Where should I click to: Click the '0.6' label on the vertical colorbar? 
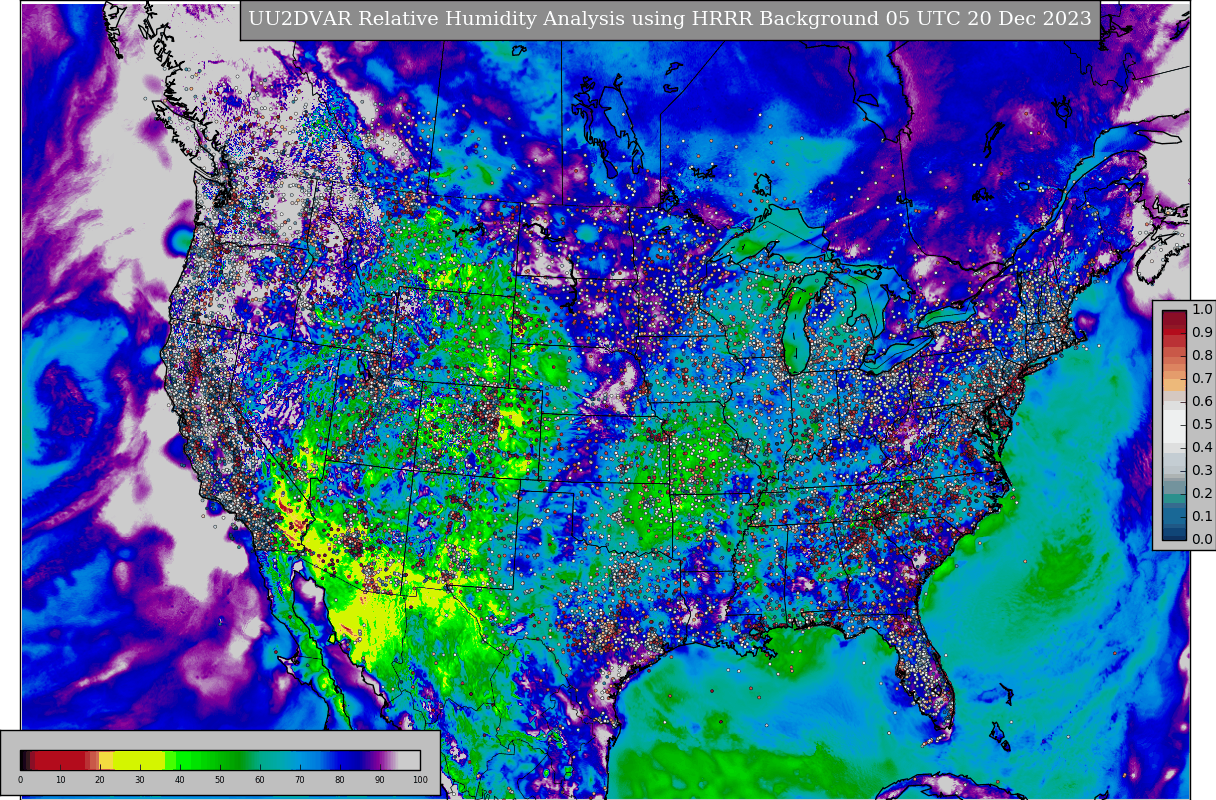pyautogui.click(x=1202, y=402)
